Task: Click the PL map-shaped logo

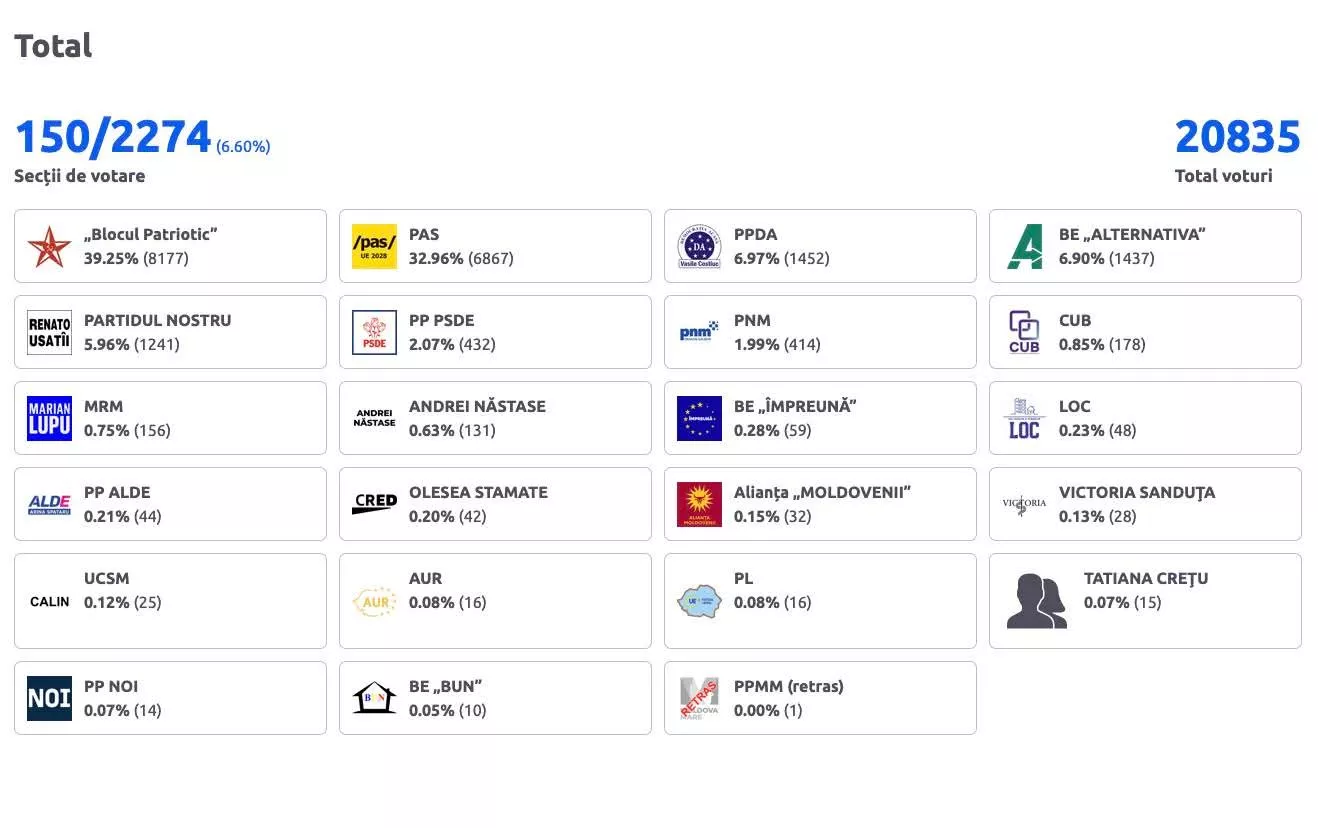Action: 699,601
